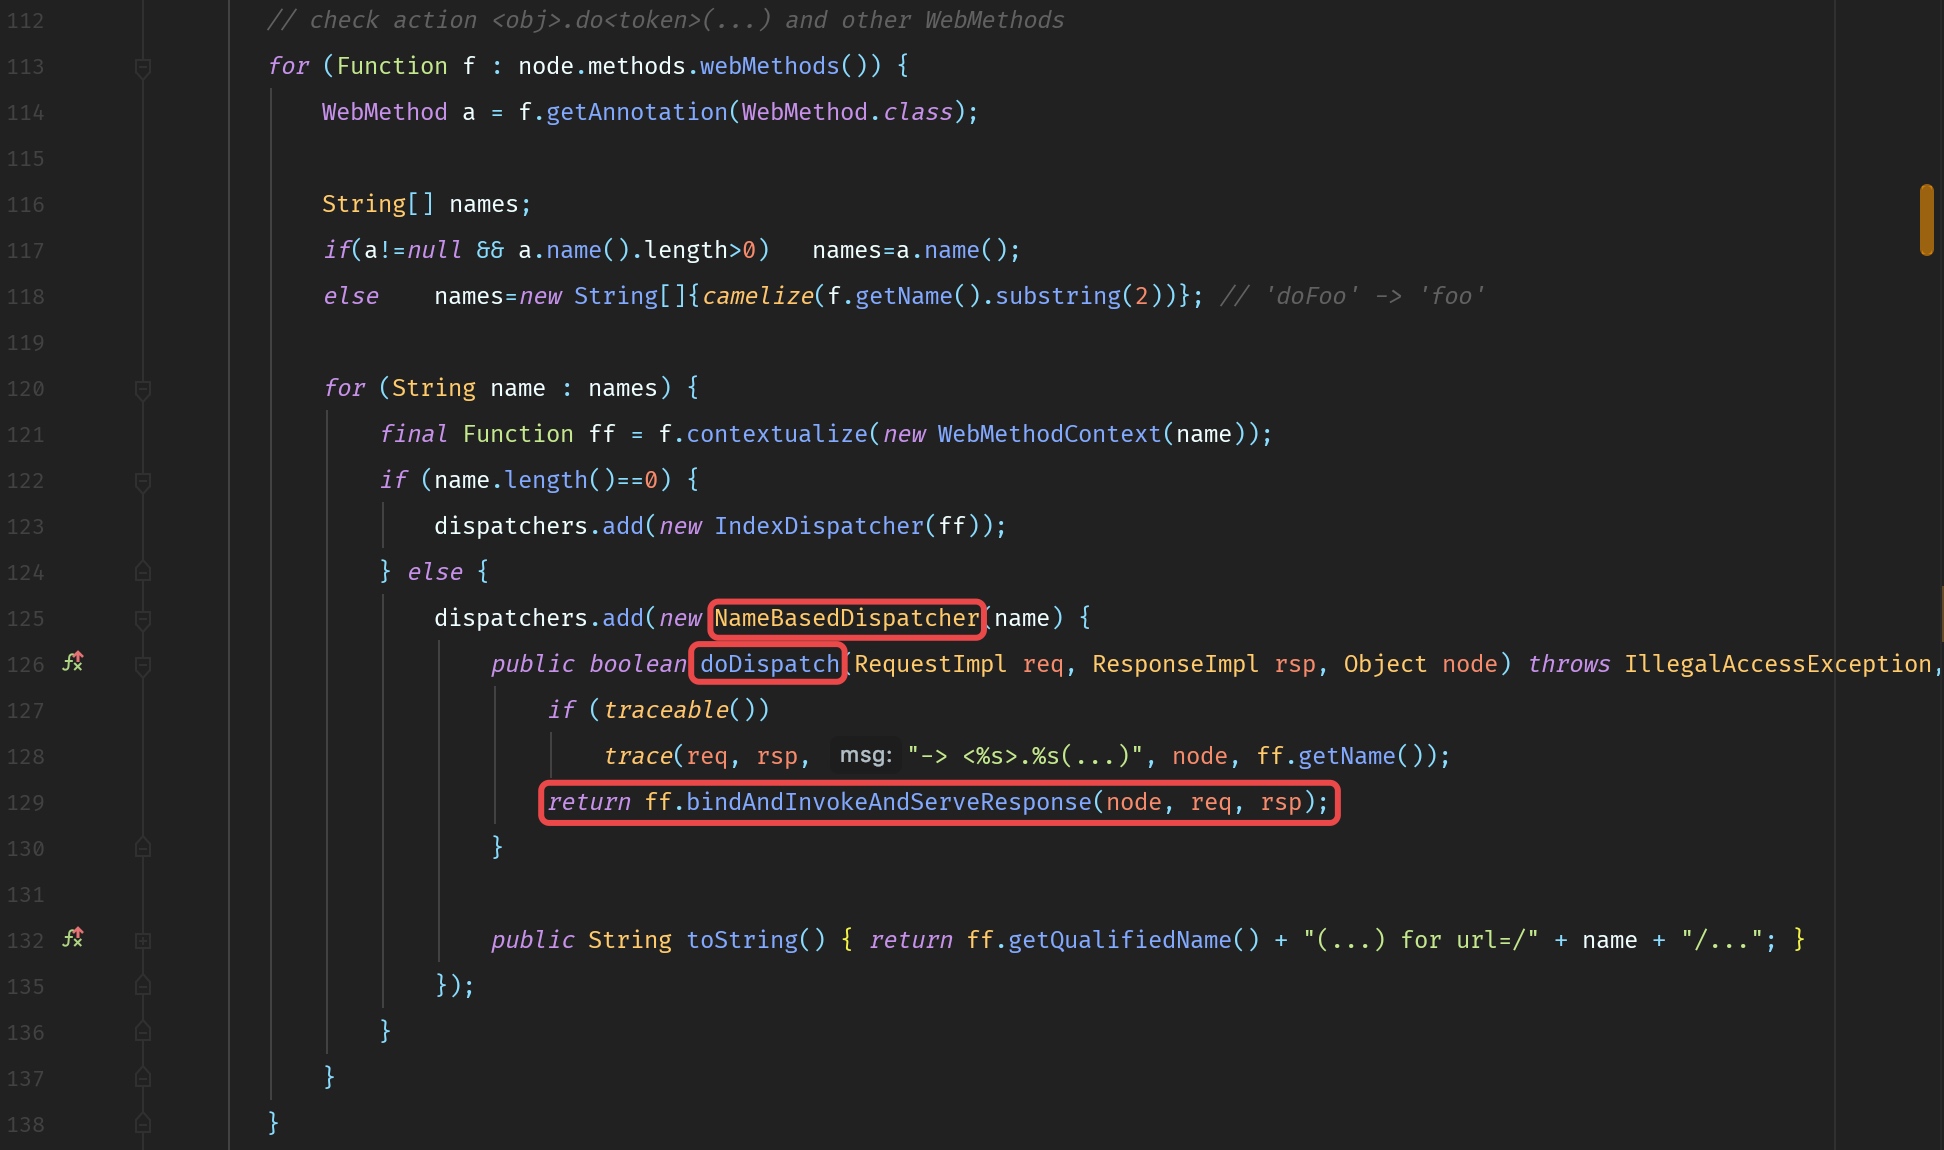Click getQualifiedName on line 132
Image resolution: width=1944 pixels, height=1150 pixels.
click(x=1119, y=941)
